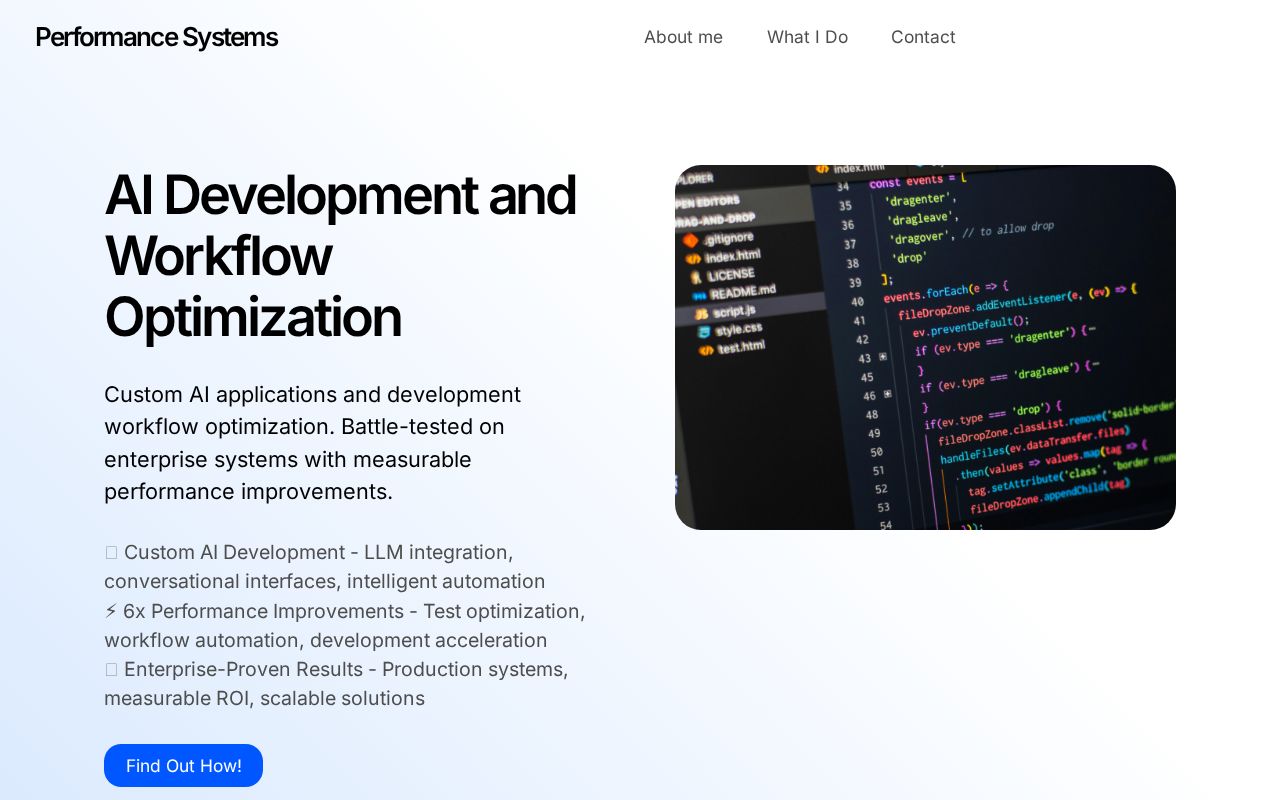Click the CSS icon next to style.css
The width and height of the screenshot is (1280, 800).
tap(704, 332)
